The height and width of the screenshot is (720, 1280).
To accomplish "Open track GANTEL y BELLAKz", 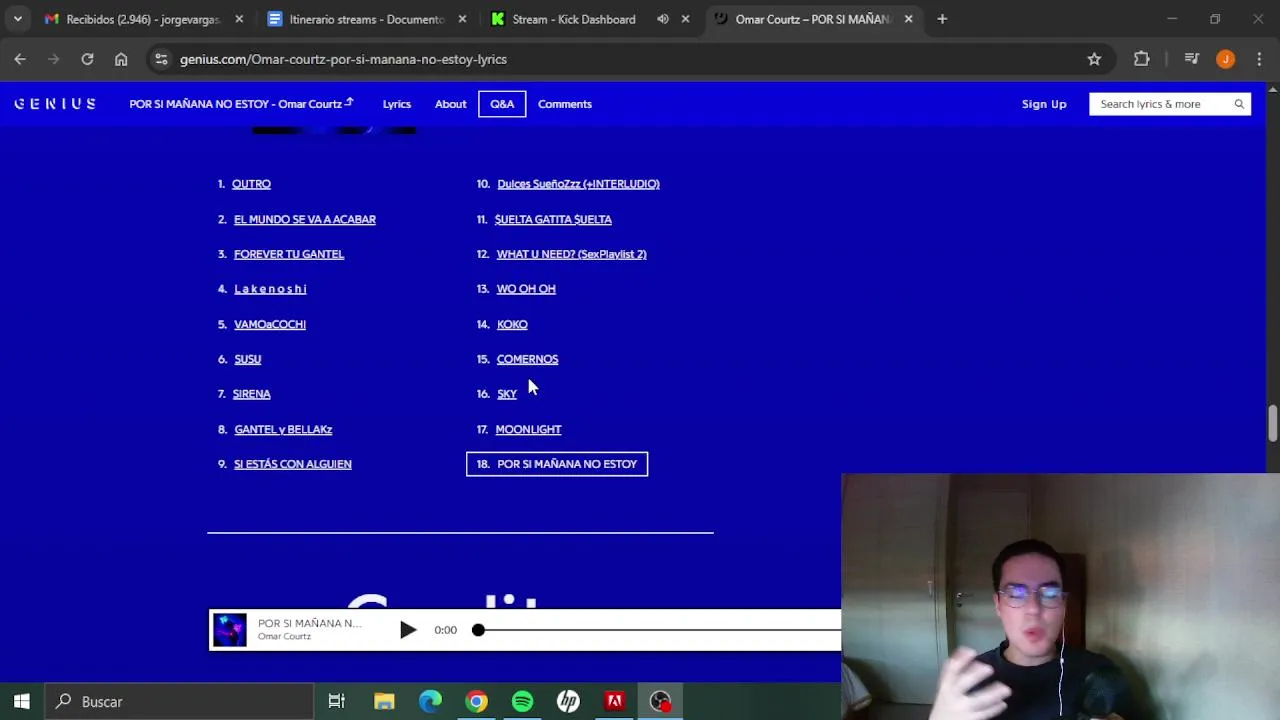I will [283, 429].
